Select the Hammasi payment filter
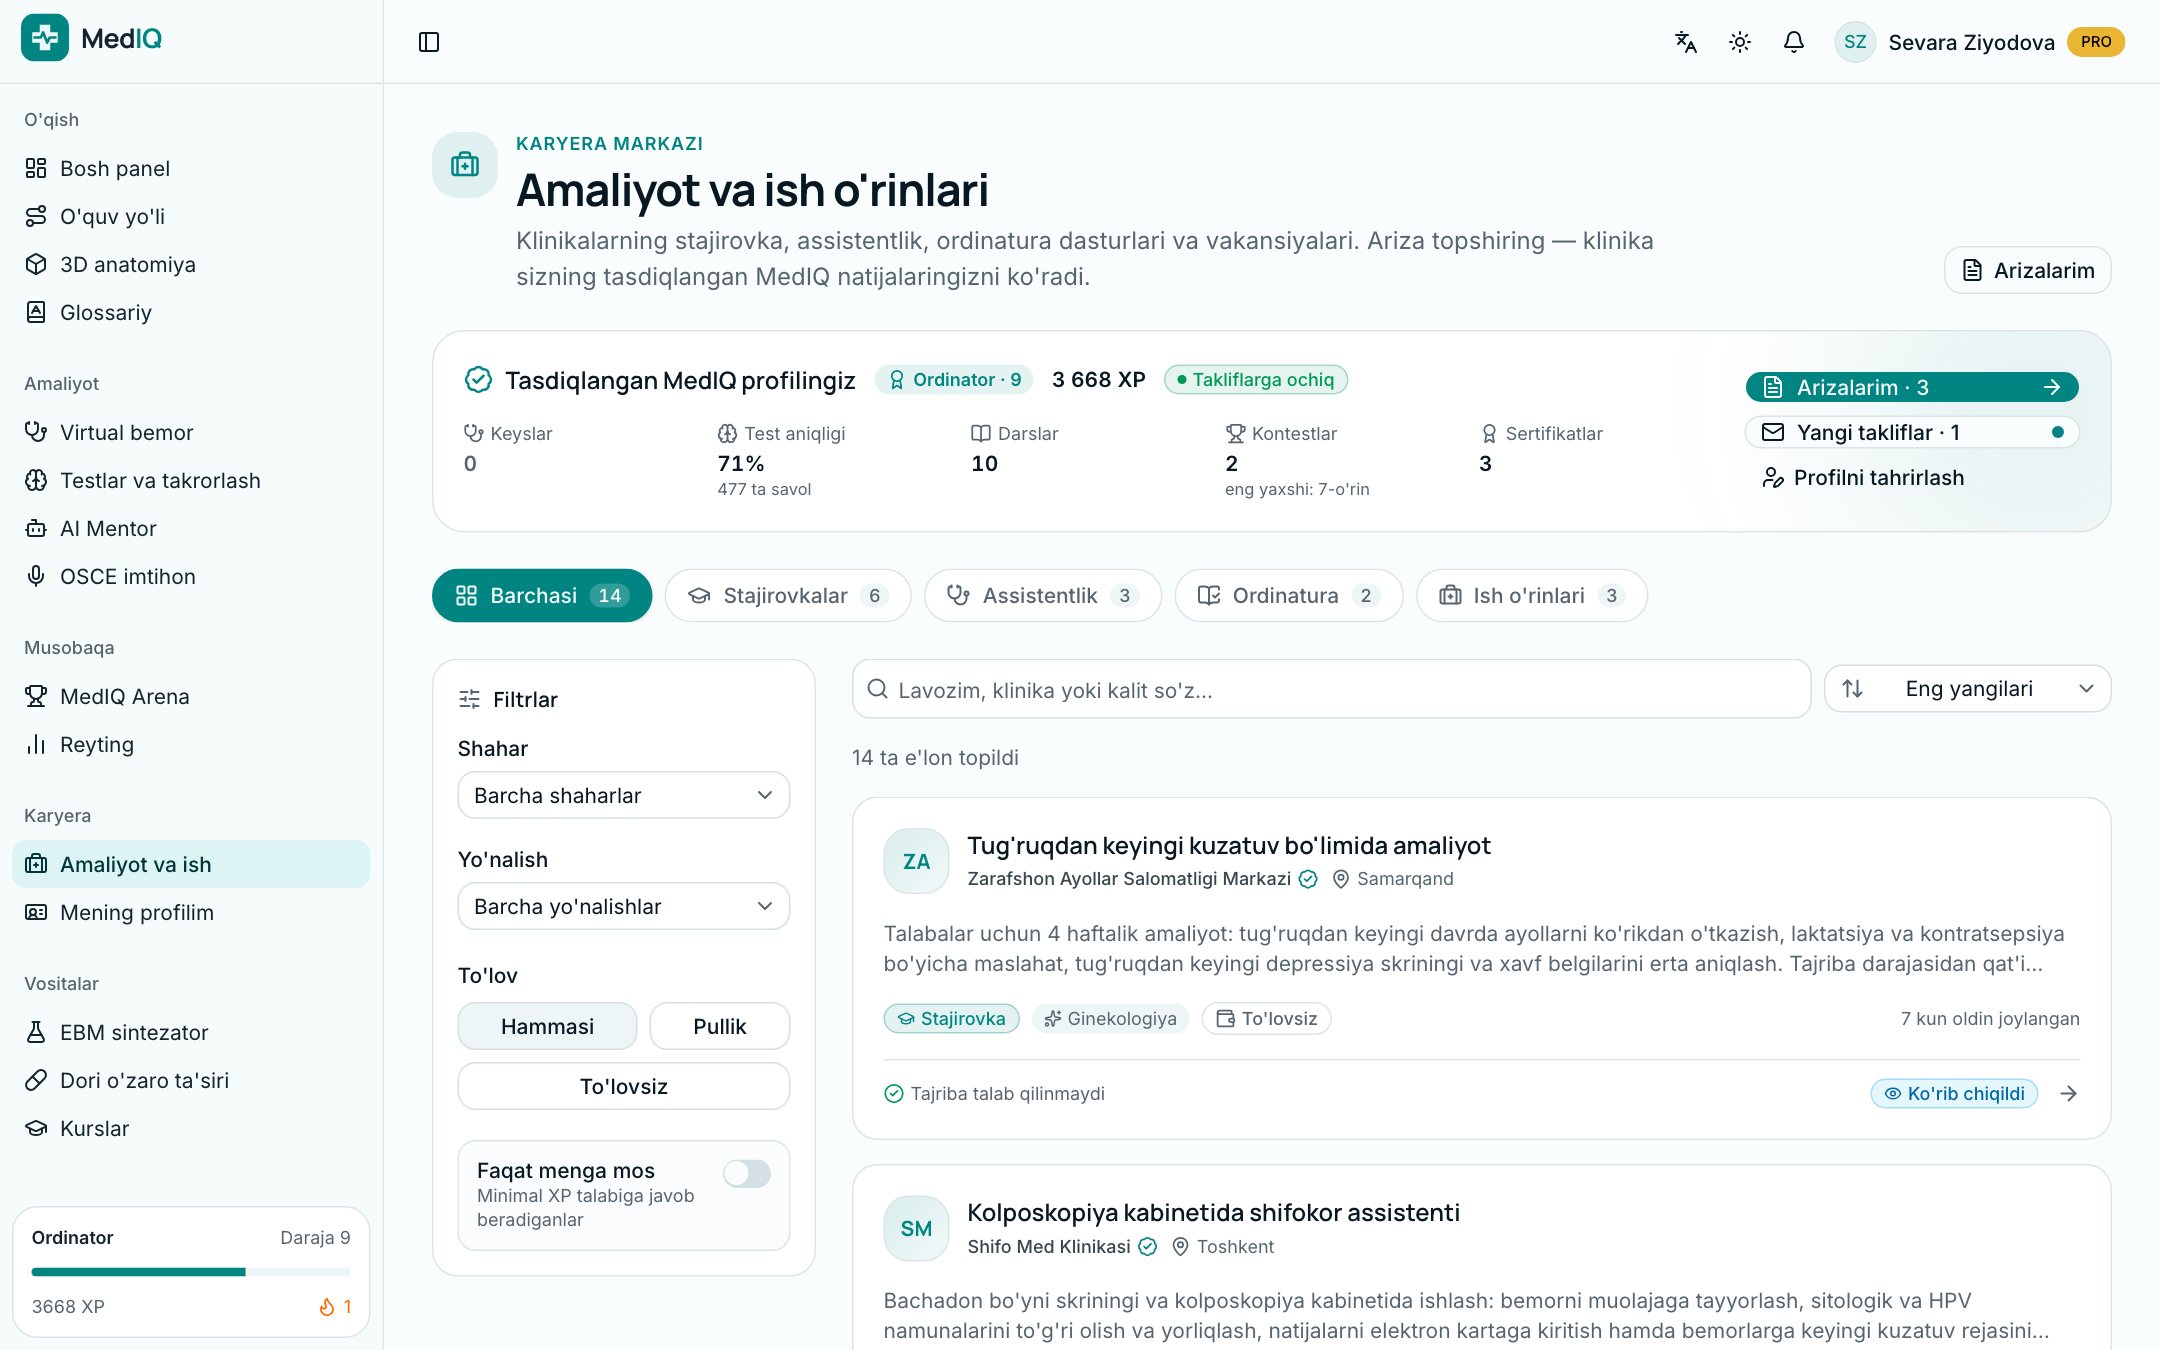The image size is (2160, 1350). (x=547, y=1026)
